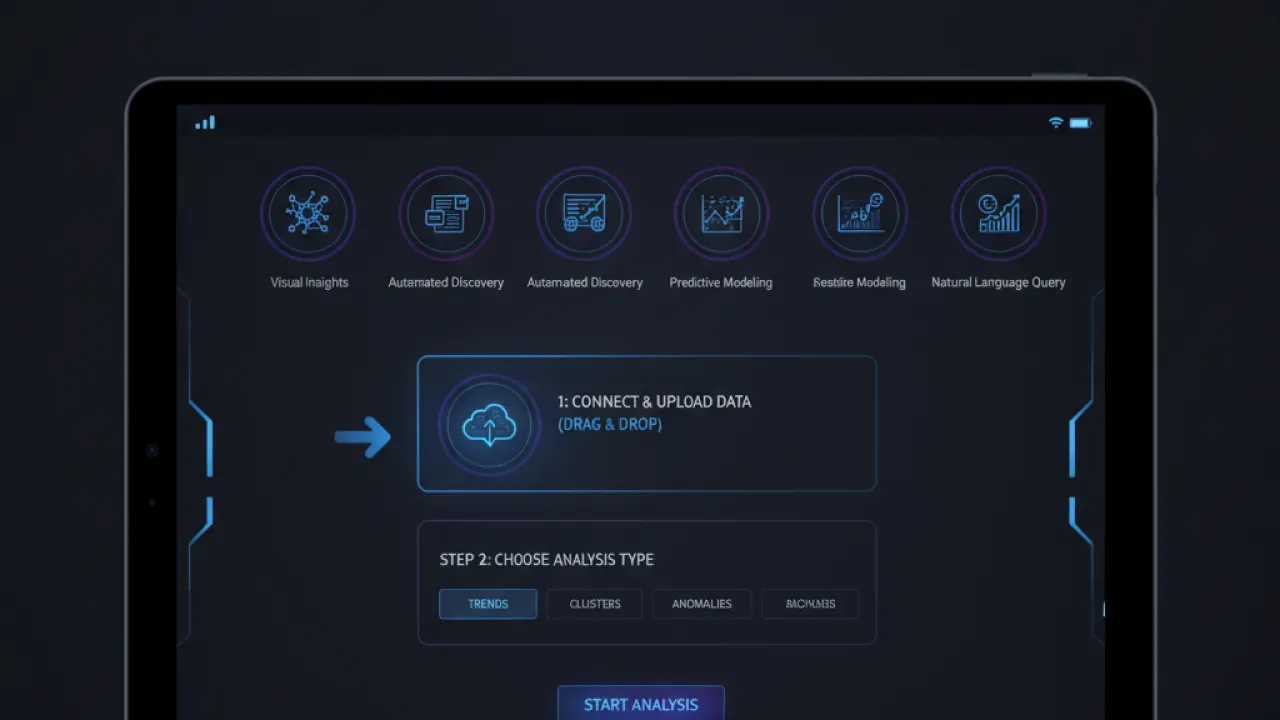
Task: Click the Connect & Upload Data drop zone
Action: [647, 424]
